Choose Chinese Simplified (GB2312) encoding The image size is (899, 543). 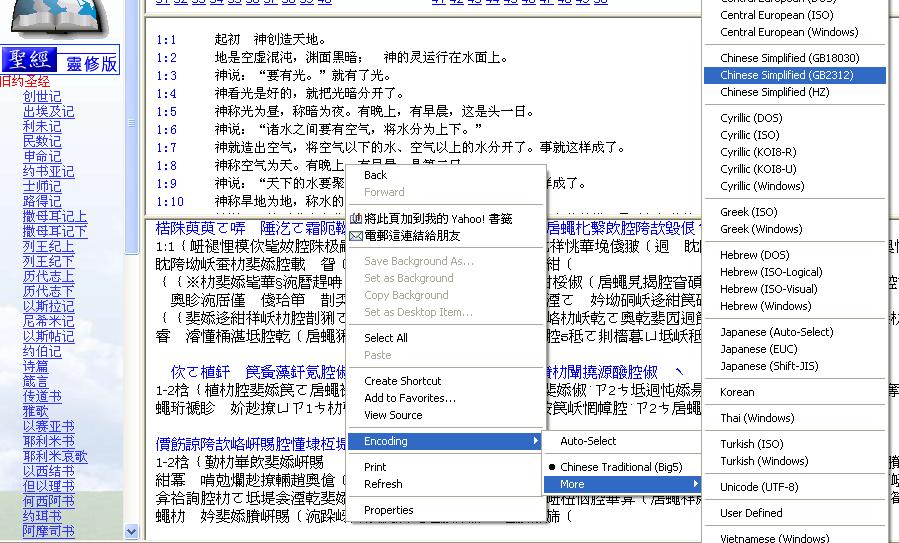(776, 75)
